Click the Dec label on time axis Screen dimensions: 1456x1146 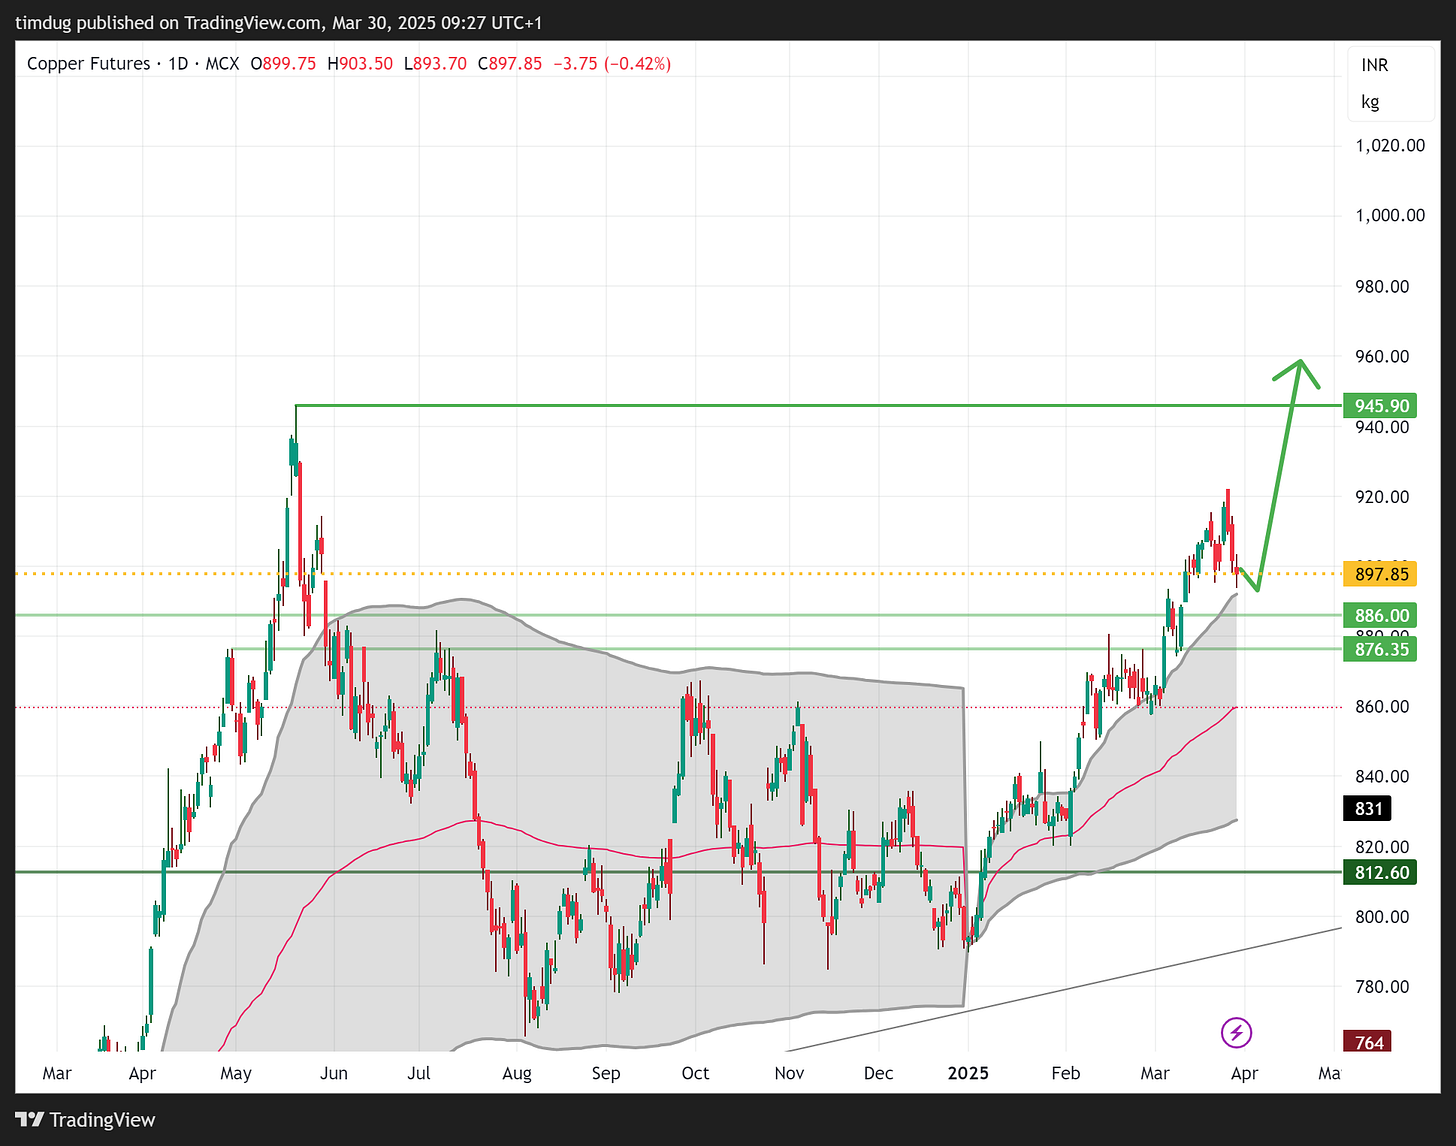click(x=878, y=1074)
